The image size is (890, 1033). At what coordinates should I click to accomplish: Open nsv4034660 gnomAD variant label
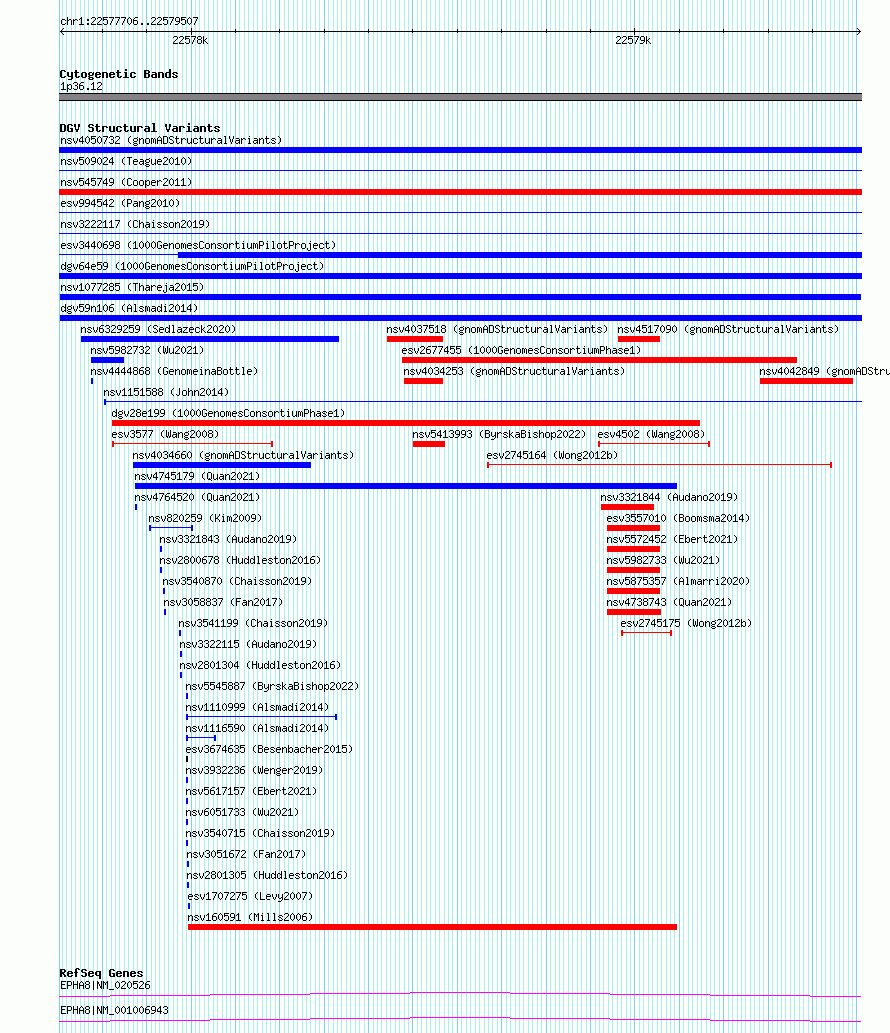[243, 456]
